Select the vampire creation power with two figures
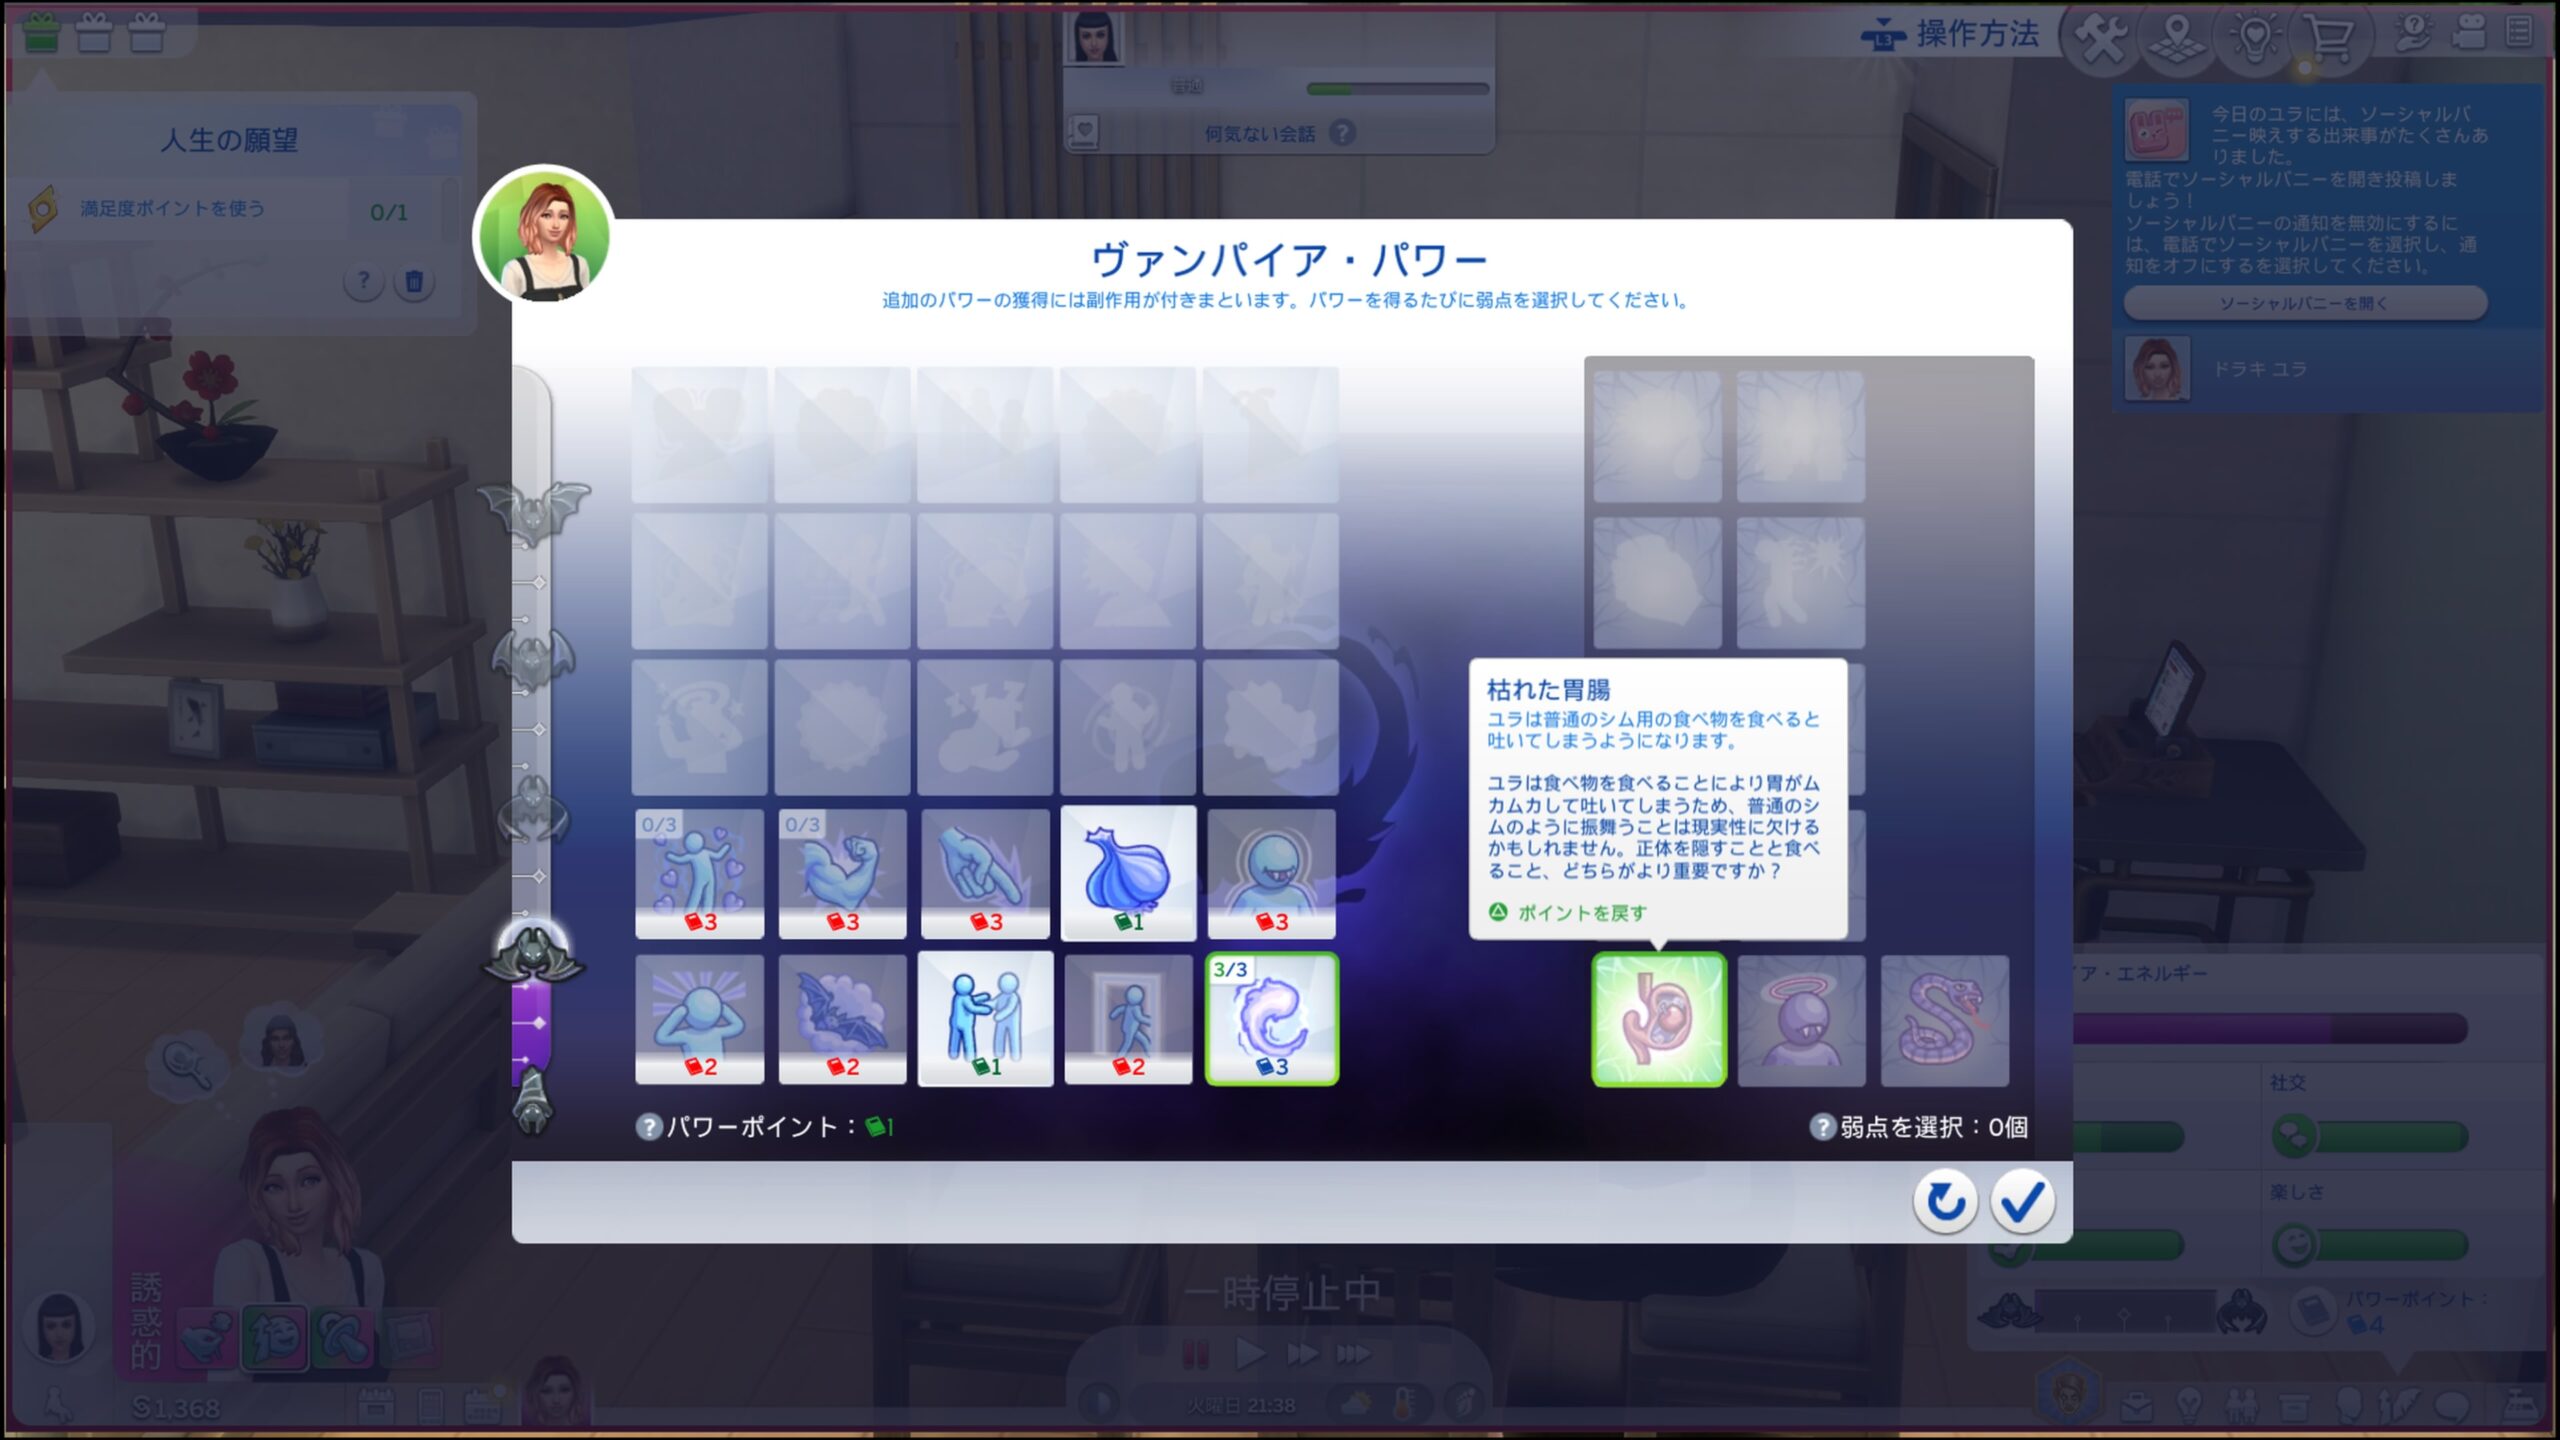This screenshot has height=1440, width=2560. [x=985, y=1018]
